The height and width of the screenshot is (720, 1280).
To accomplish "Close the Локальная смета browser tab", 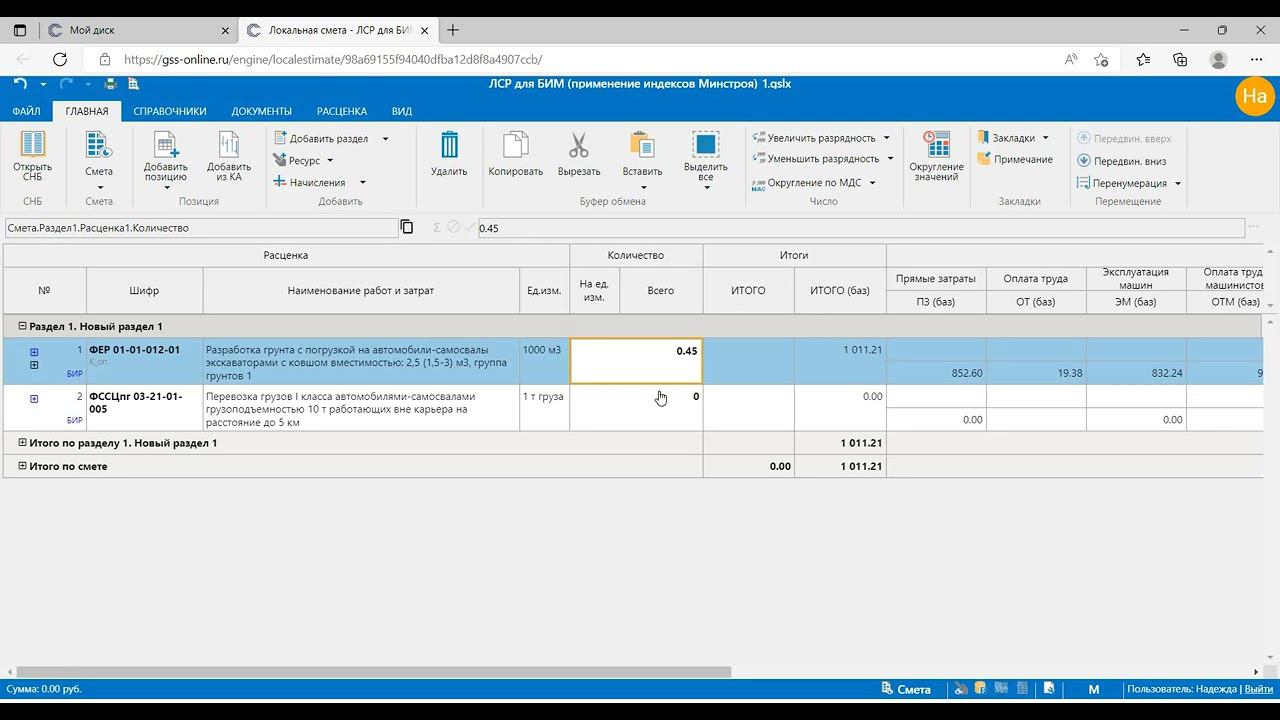I will (x=422, y=30).
